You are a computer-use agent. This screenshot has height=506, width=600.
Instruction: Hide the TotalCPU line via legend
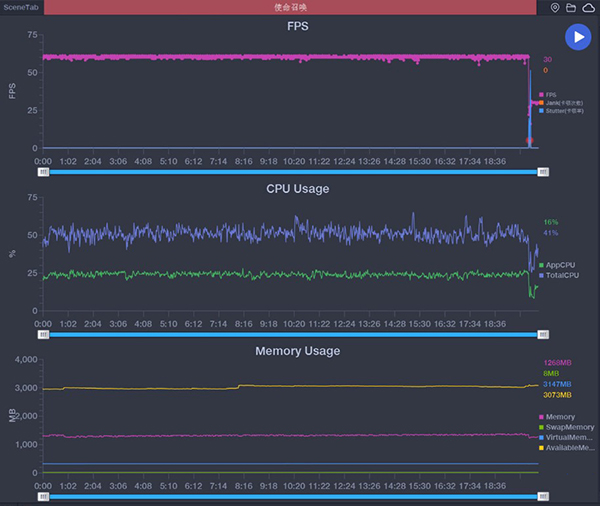[560, 274]
